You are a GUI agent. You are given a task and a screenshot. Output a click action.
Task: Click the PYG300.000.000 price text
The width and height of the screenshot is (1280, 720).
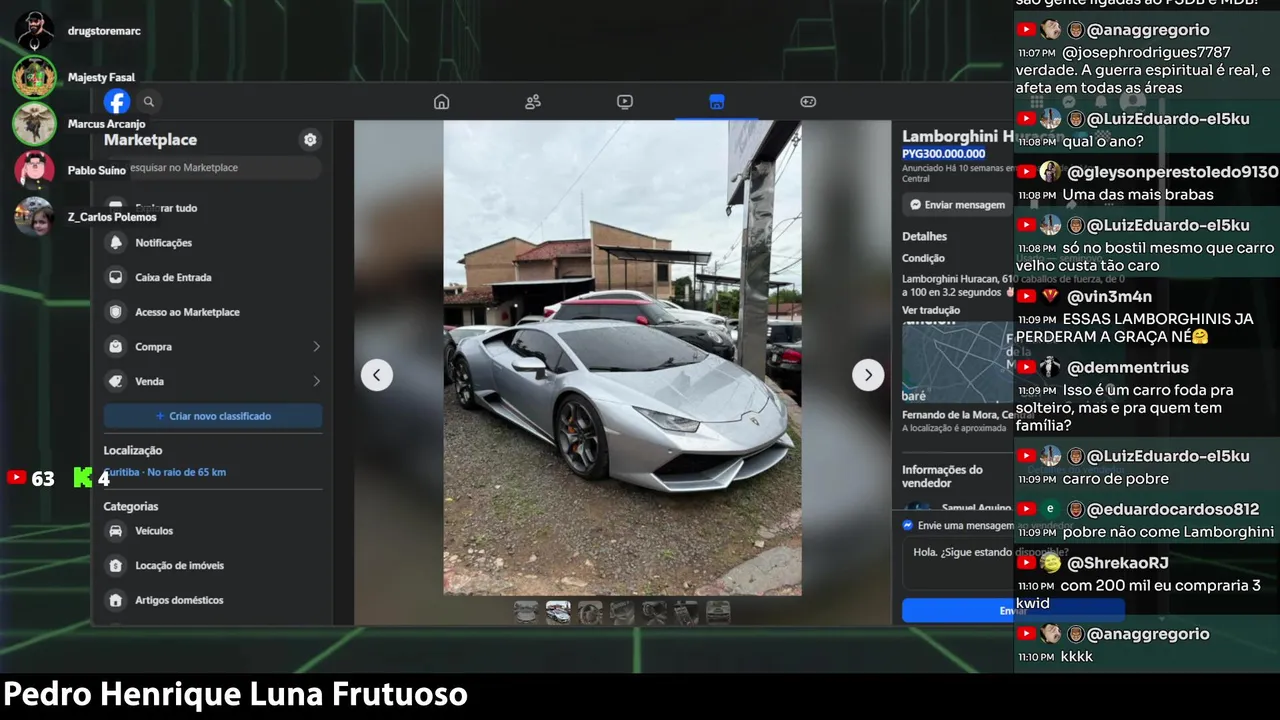tap(944, 154)
